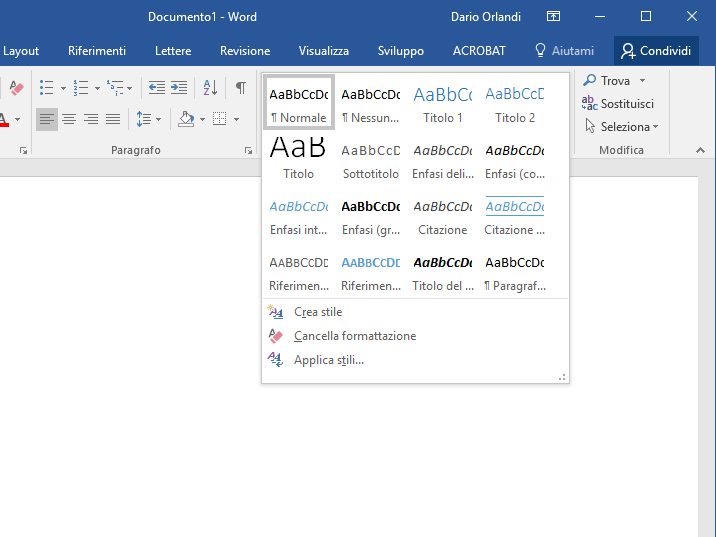Click Sostituisci in the Modifica group
Viewport: 716px width, 537px height.
click(x=626, y=103)
